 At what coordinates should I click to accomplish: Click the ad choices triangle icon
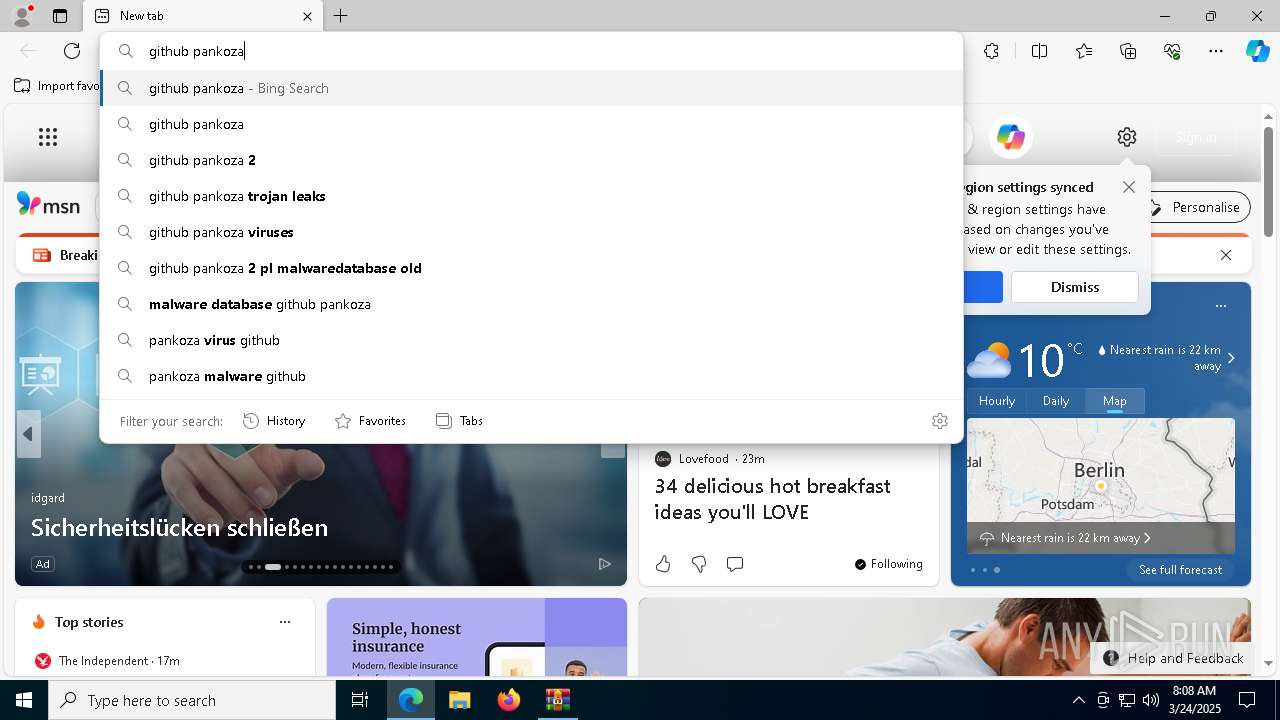click(604, 564)
